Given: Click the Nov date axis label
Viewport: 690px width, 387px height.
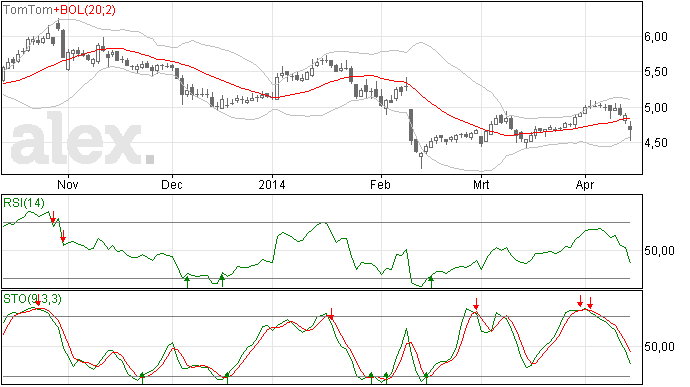Looking at the screenshot, I should coord(68,184).
